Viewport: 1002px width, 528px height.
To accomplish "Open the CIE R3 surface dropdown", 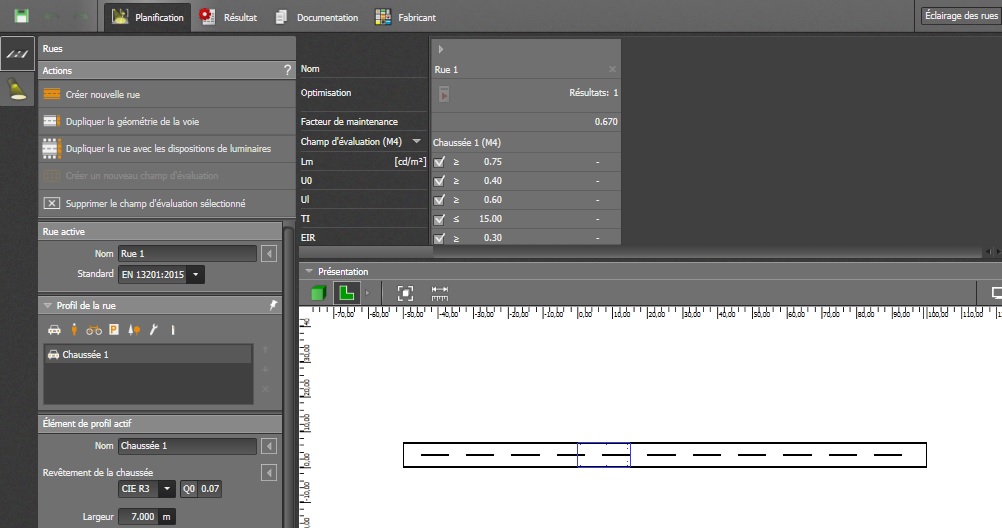I will pos(167,488).
